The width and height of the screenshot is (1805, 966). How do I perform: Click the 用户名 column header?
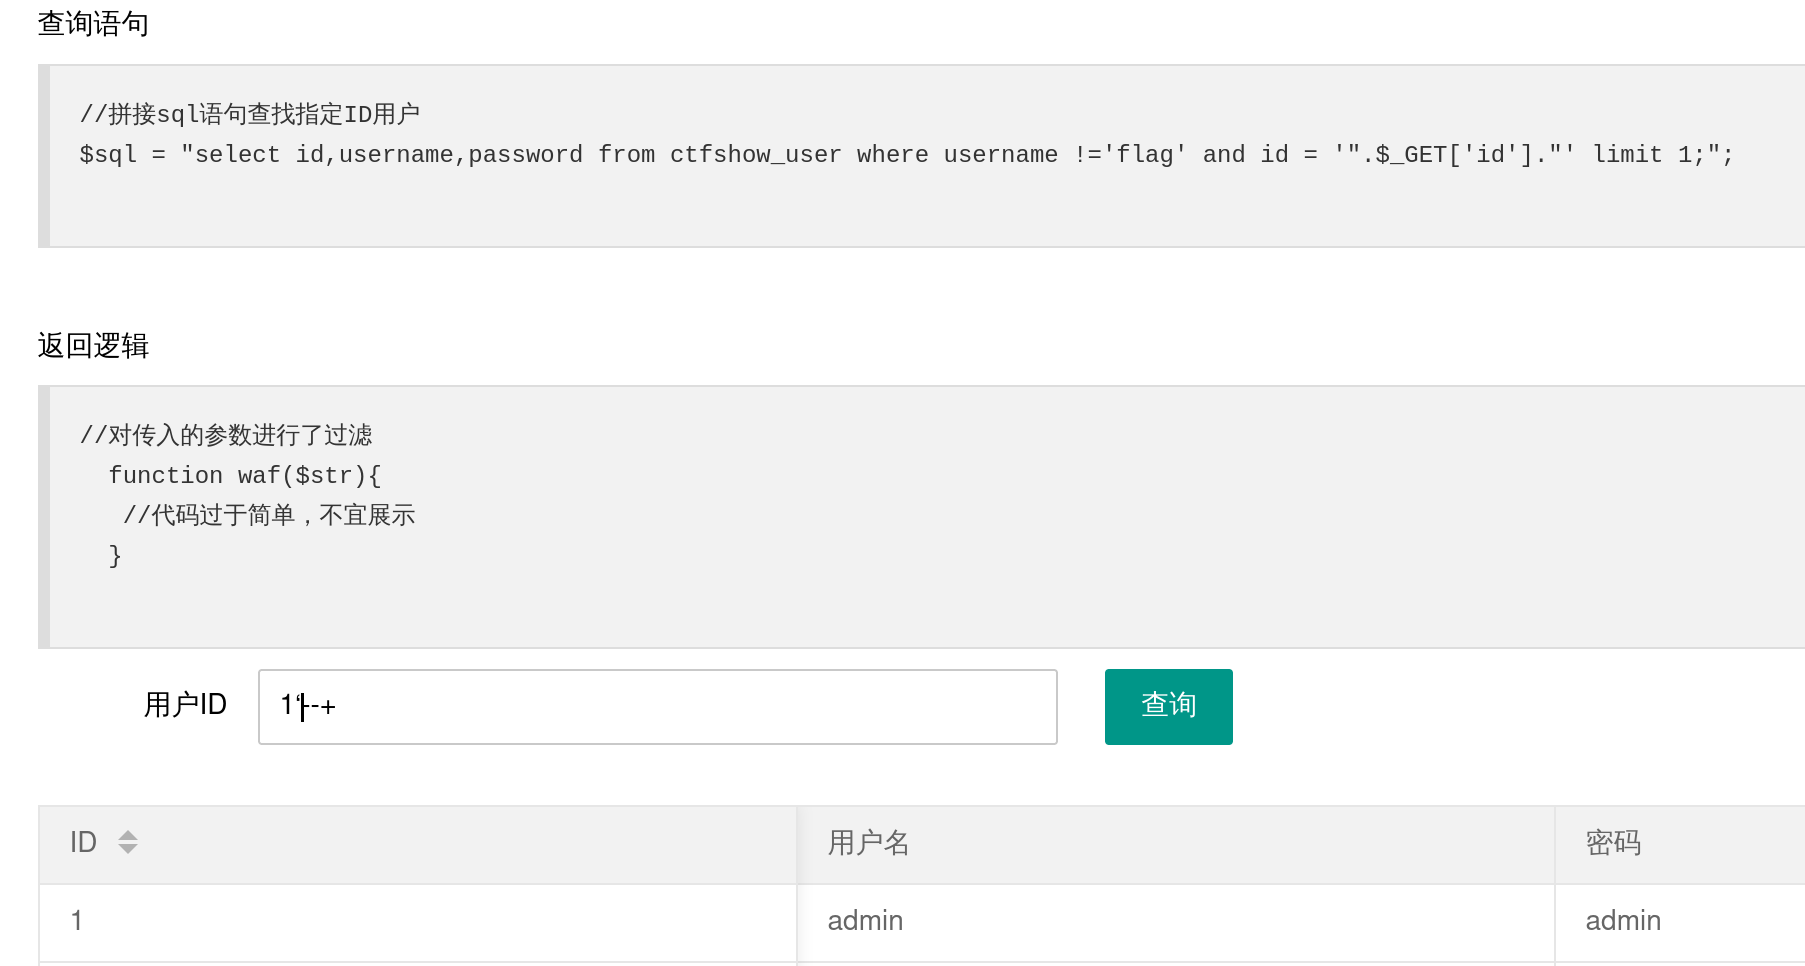pos(868,843)
